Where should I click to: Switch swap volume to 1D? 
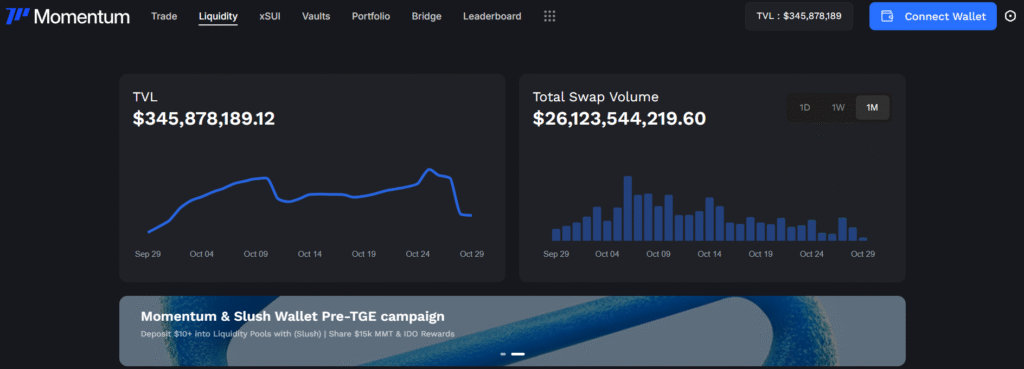coord(805,108)
